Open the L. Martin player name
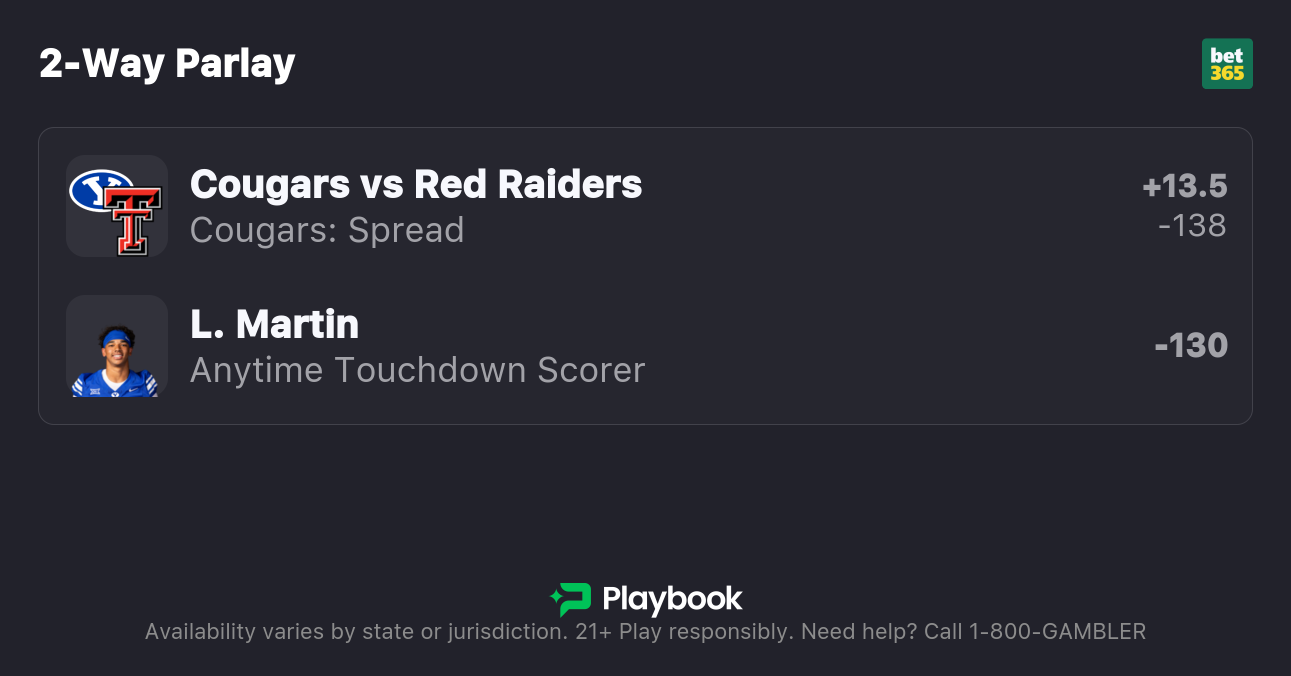This screenshot has width=1291, height=676. pyautogui.click(x=274, y=324)
